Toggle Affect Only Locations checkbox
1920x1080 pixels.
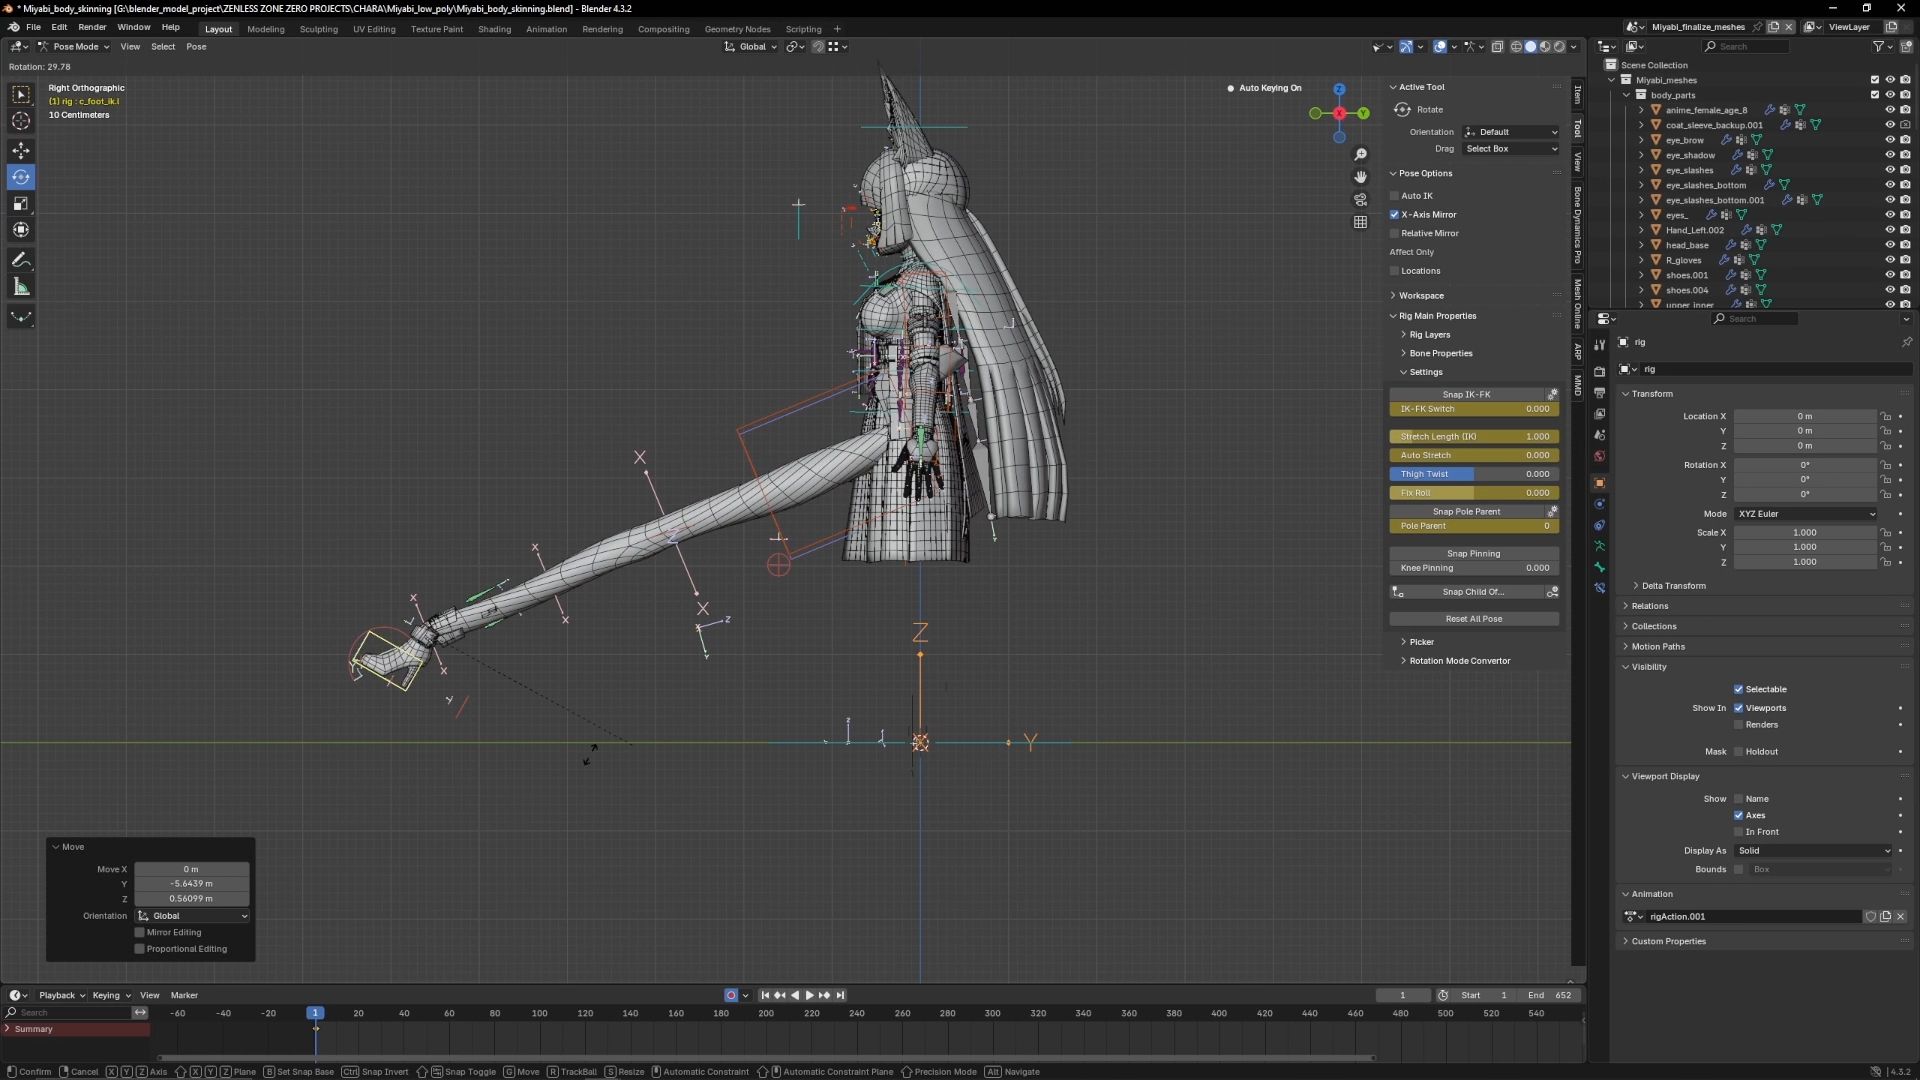[1394, 271]
